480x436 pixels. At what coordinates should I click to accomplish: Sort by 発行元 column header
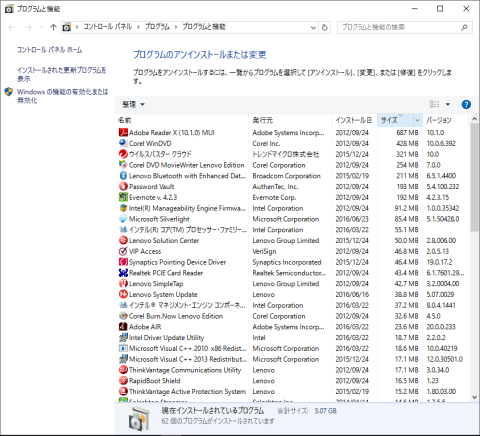pyautogui.click(x=290, y=120)
